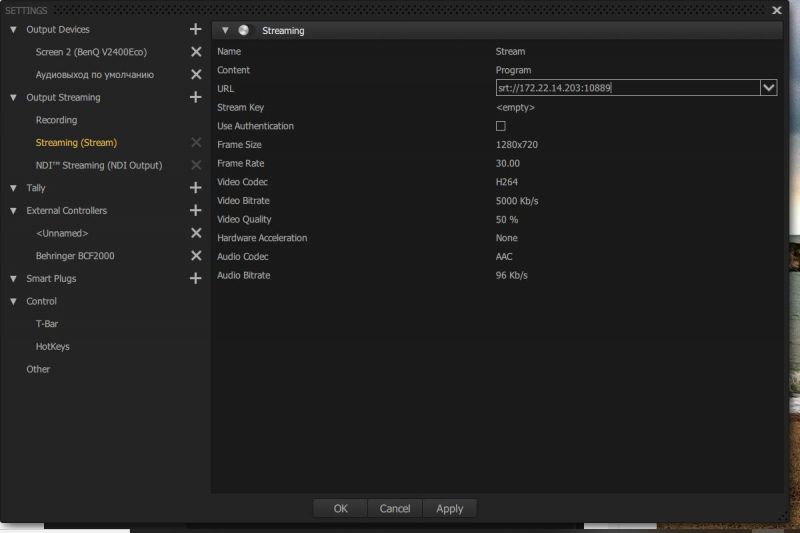
Task: Add a new Tally item
Action: click(x=195, y=188)
